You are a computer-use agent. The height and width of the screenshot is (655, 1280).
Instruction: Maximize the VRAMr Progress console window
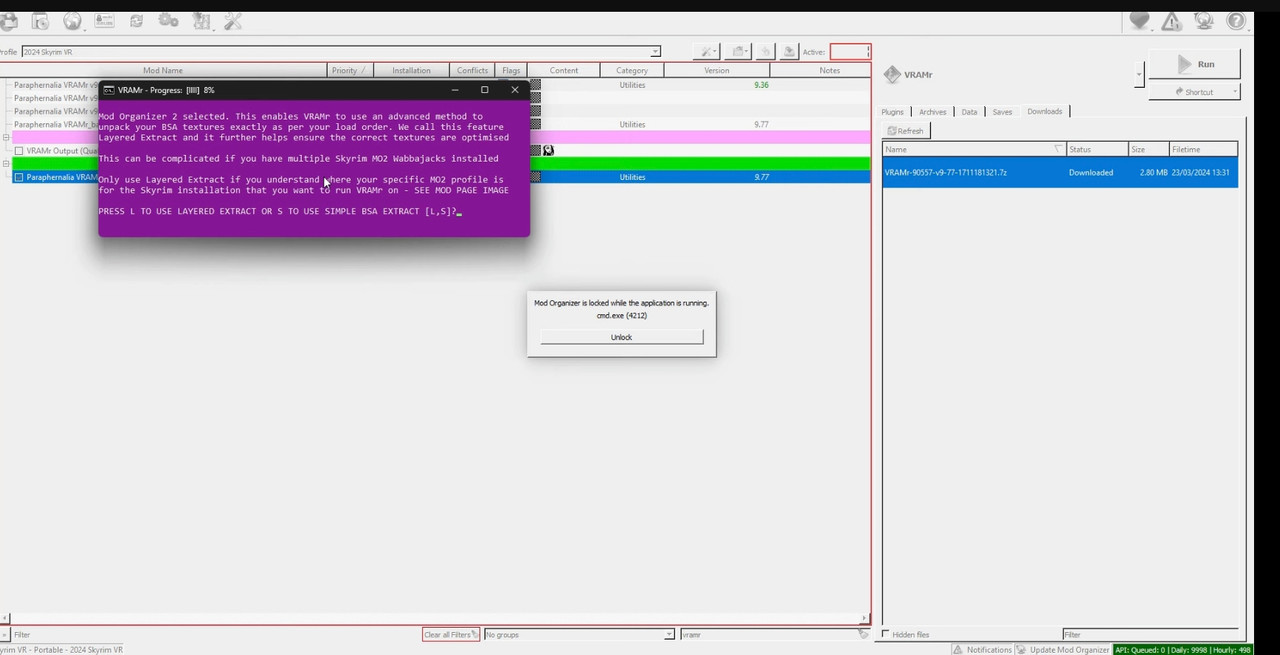tap(484, 90)
